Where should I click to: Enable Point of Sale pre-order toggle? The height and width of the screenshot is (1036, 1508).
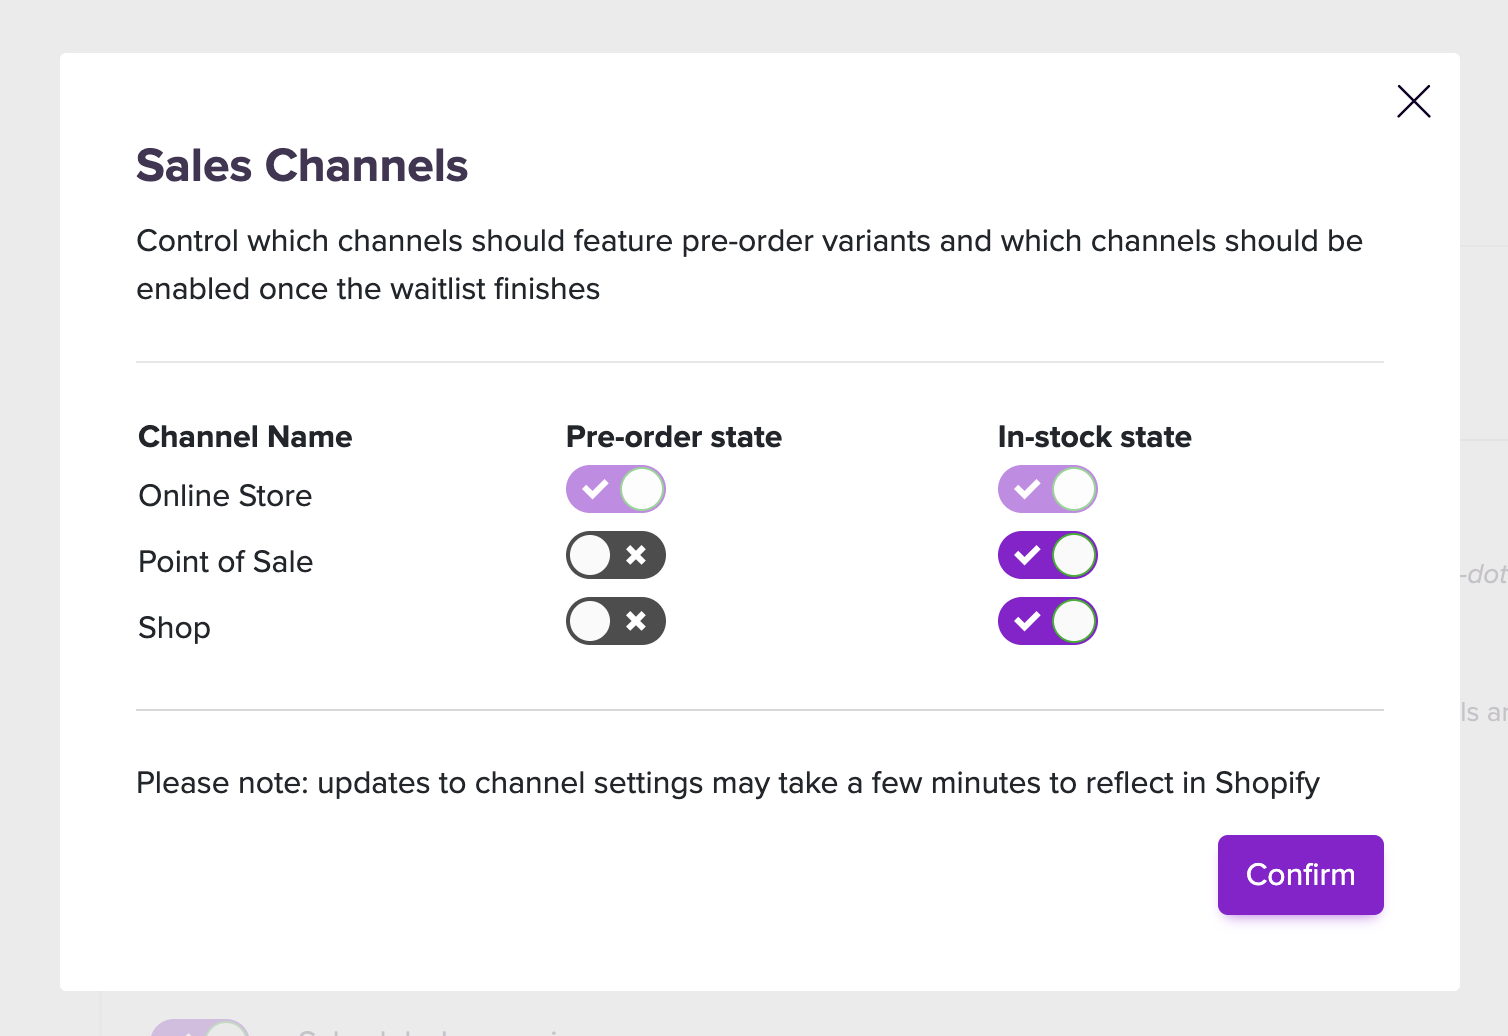[x=616, y=555]
